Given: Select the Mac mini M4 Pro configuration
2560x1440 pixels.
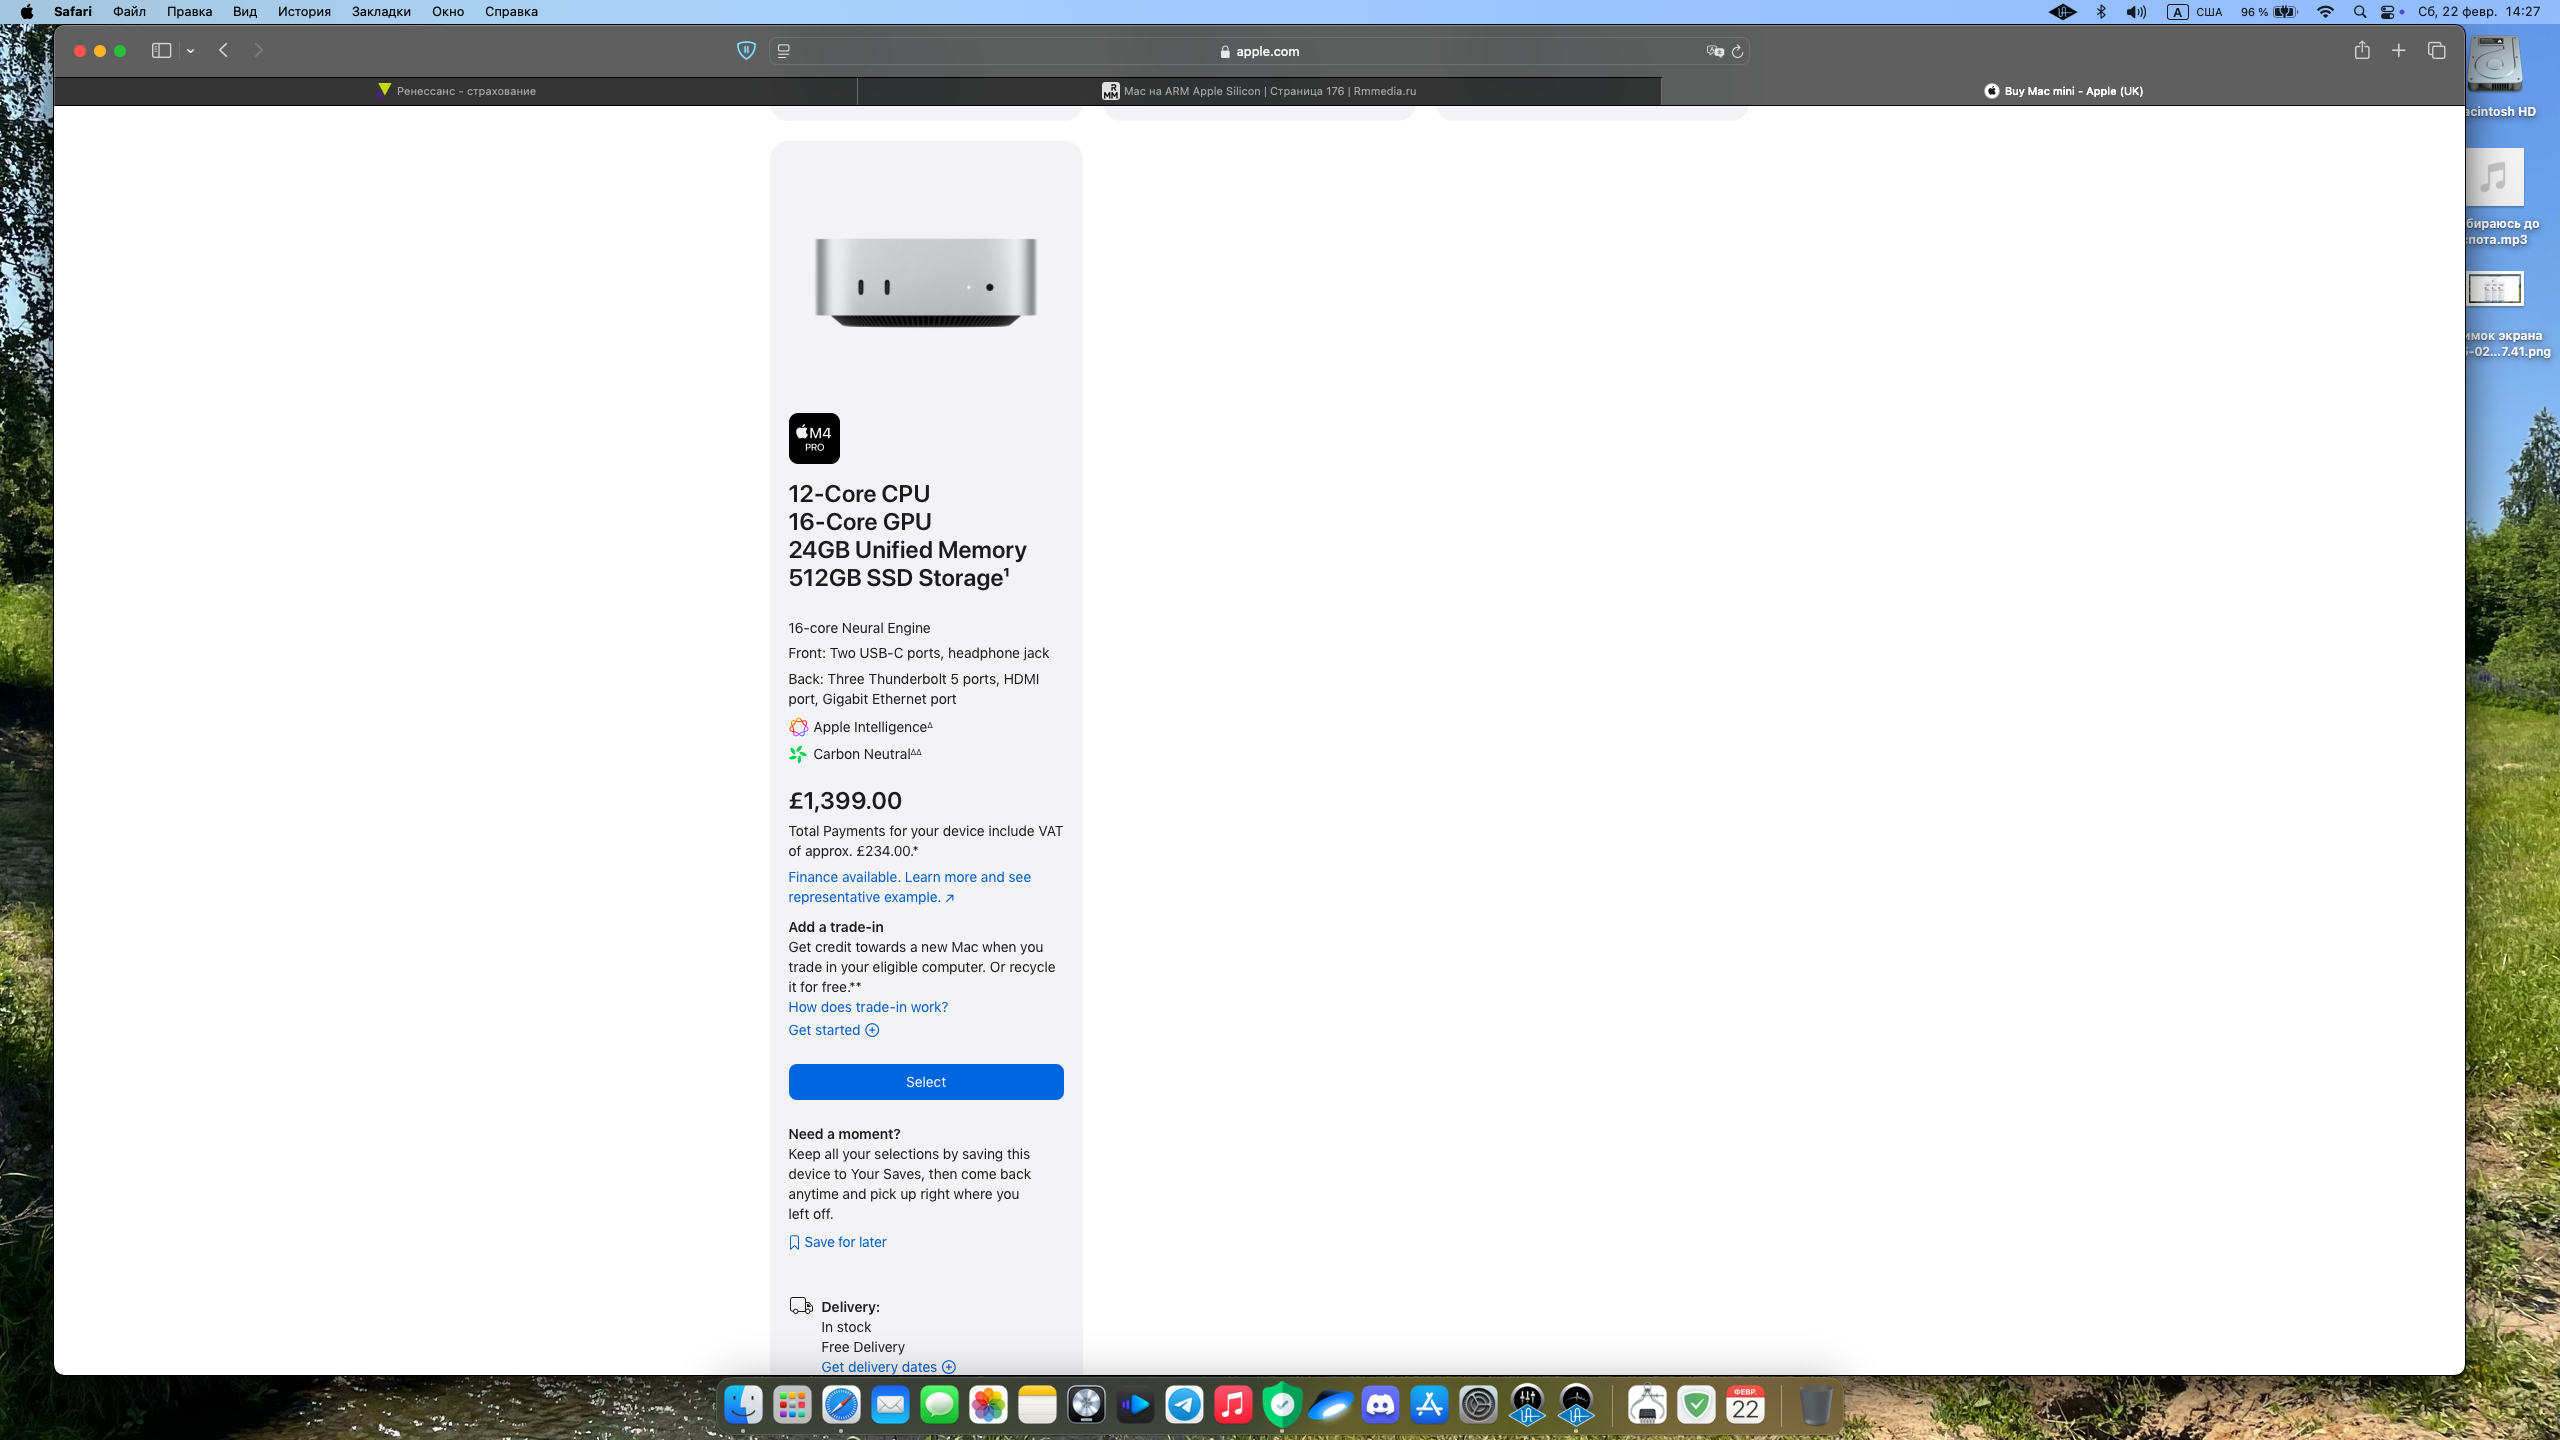Looking at the screenshot, I should (x=925, y=1081).
